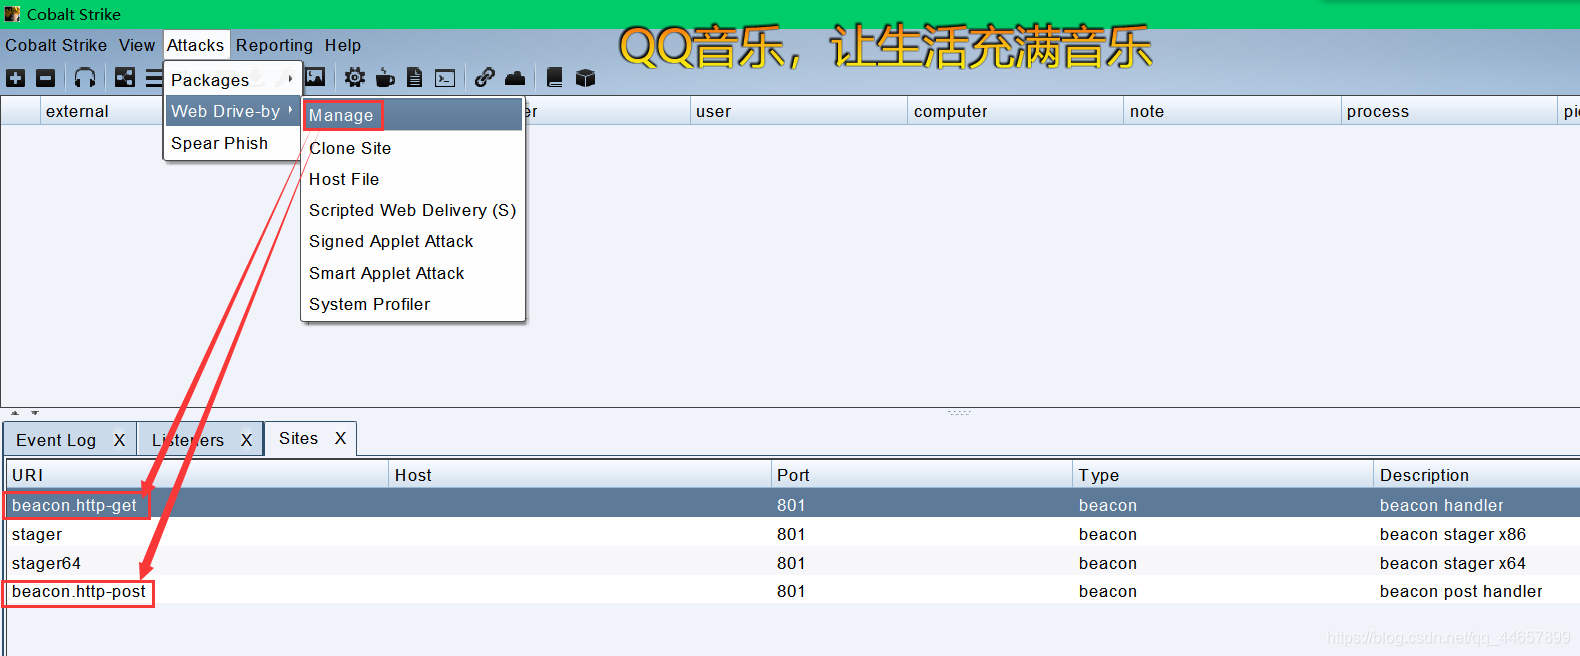Sort by the external column header
The height and width of the screenshot is (656, 1580).
point(100,111)
